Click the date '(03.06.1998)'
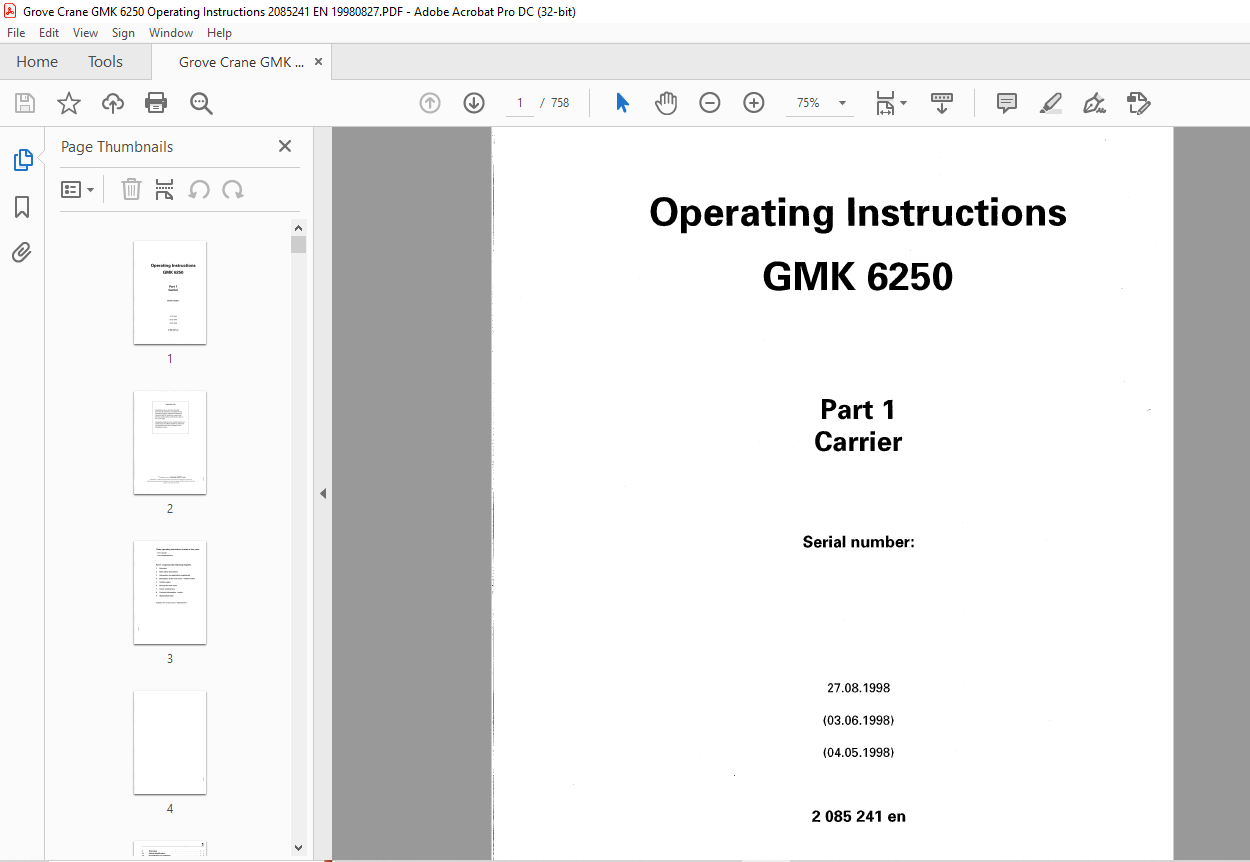The width and height of the screenshot is (1250, 862). point(858,720)
